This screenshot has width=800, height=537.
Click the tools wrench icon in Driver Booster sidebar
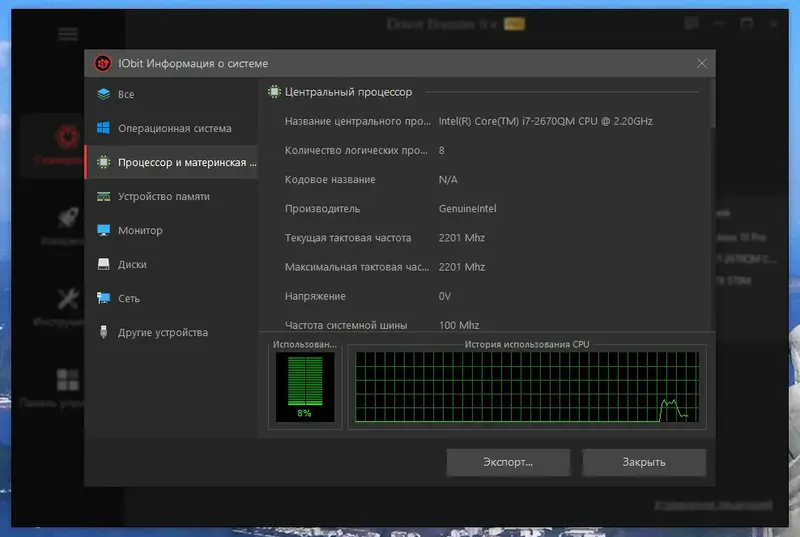[68, 299]
